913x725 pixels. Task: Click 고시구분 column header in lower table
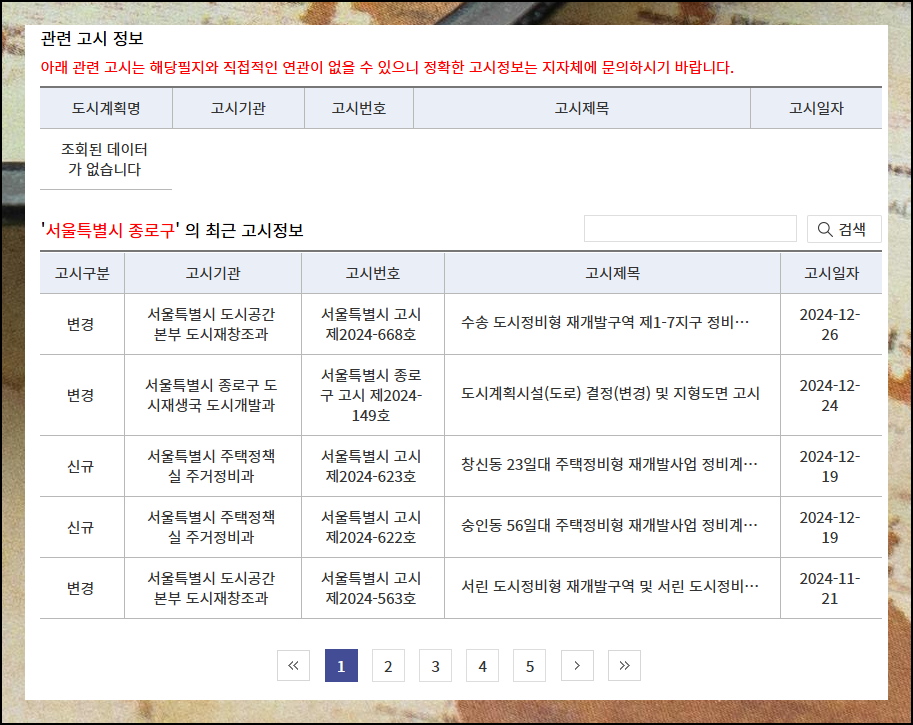(82, 273)
